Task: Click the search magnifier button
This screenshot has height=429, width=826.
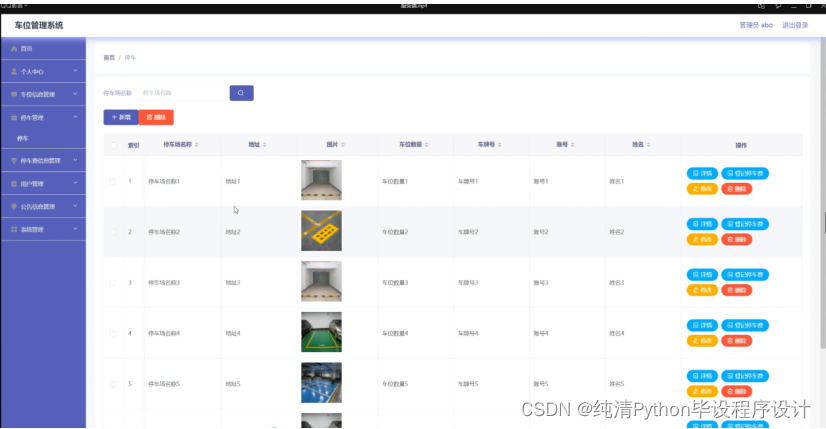Action: (x=241, y=93)
